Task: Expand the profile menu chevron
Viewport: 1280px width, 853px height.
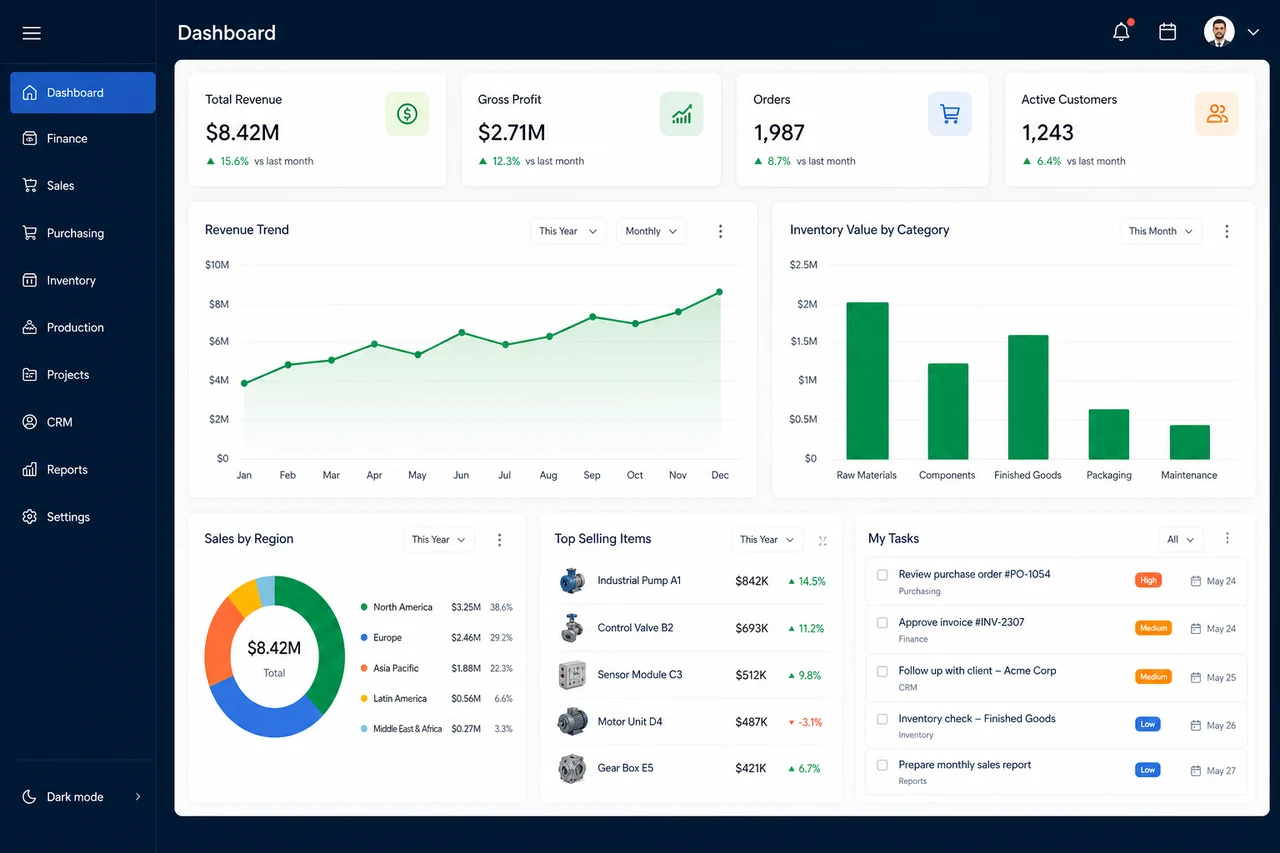Action: (1253, 33)
